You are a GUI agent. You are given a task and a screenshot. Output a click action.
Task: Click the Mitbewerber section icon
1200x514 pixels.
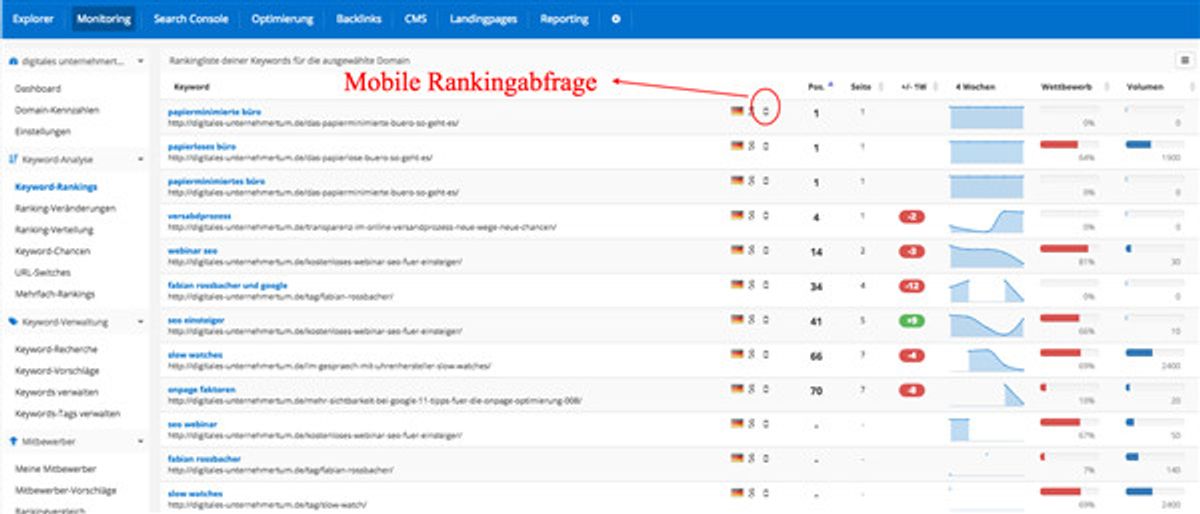(13, 440)
